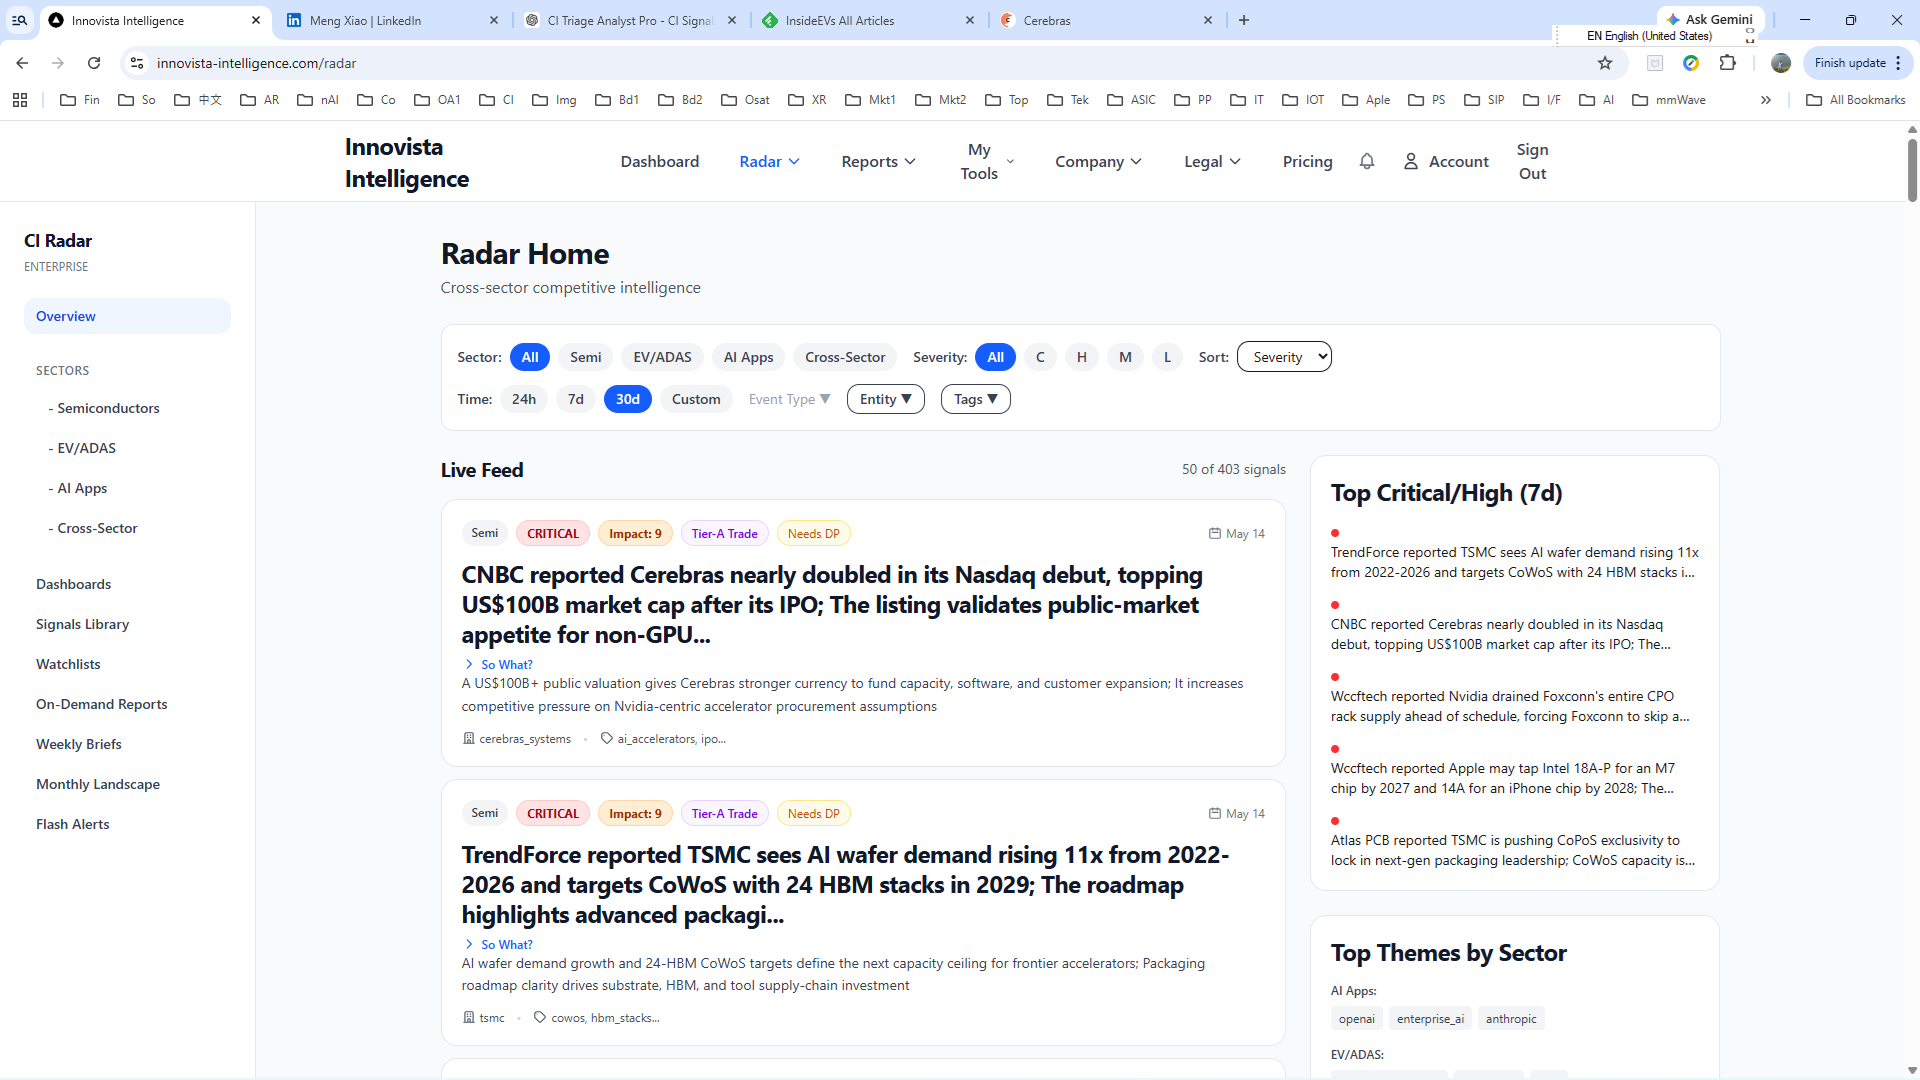Screen dimensions: 1920x1080
Task: Open the mmWave bookmarks folder
Action: click(1669, 100)
